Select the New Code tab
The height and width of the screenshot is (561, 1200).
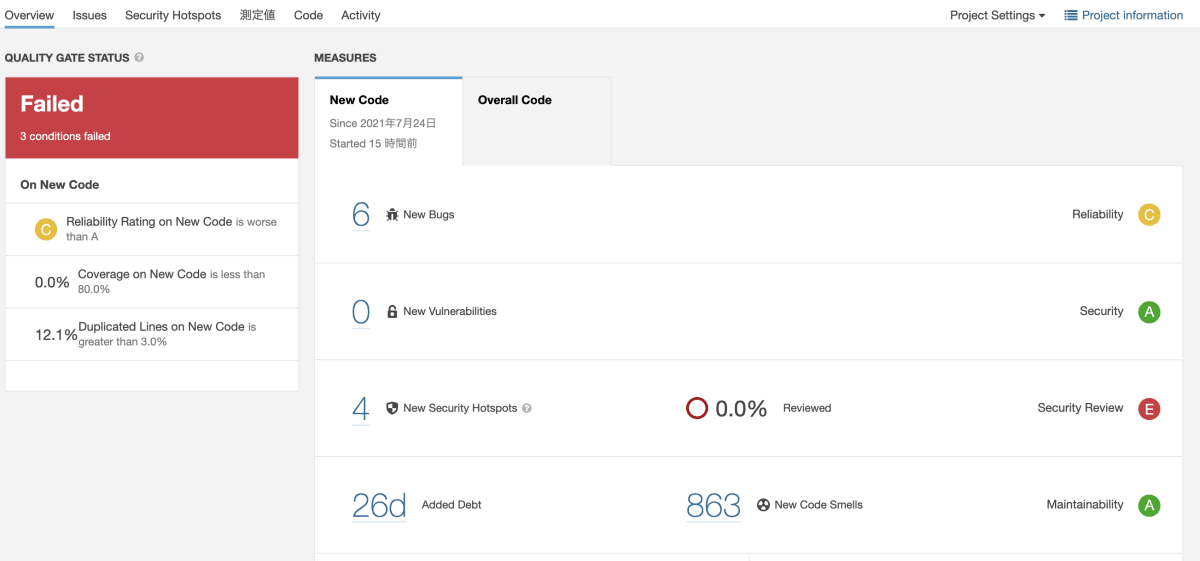click(388, 120)
